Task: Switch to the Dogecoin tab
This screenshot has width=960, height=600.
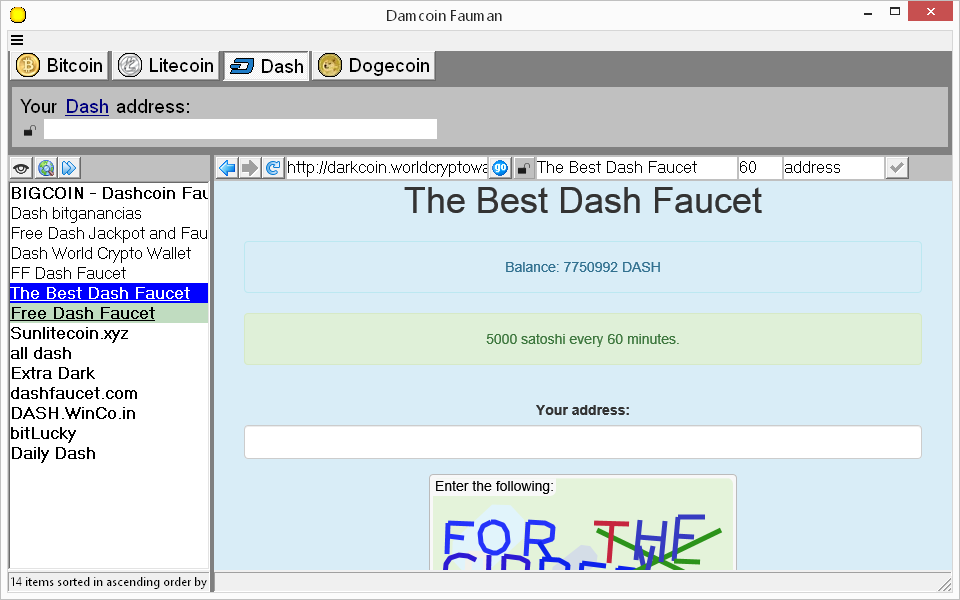Action: [373, 66]
